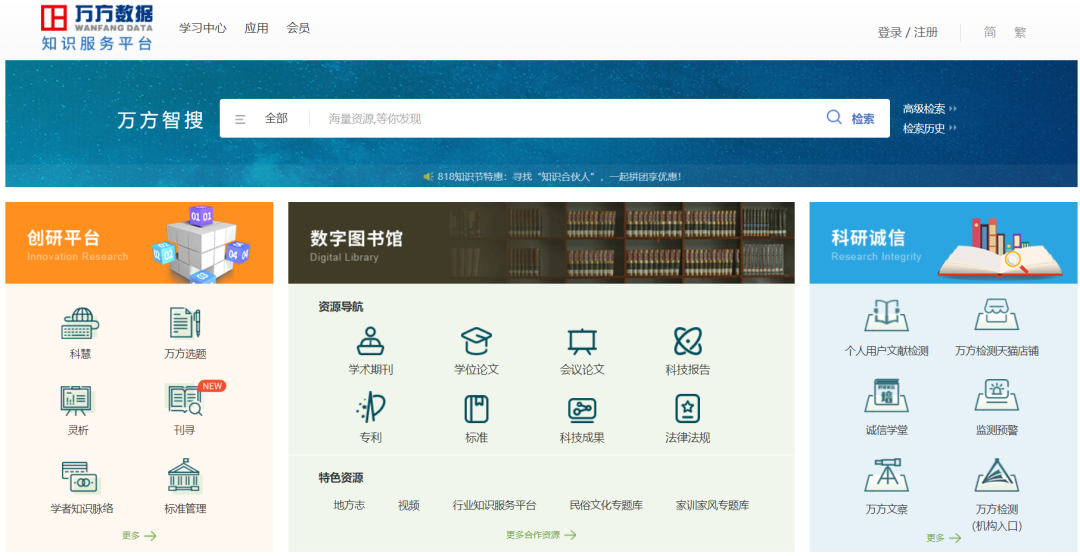Click the 科研诚信 banner
This screenshot has width=1080, height=556.
pyautogui.click(x=944, y=243)
